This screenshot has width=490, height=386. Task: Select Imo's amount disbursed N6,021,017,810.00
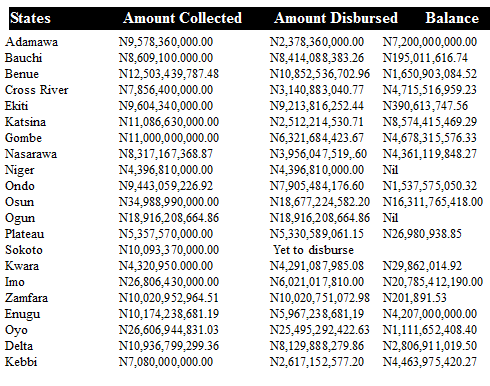pyautogui.click(x=317, y=282)
